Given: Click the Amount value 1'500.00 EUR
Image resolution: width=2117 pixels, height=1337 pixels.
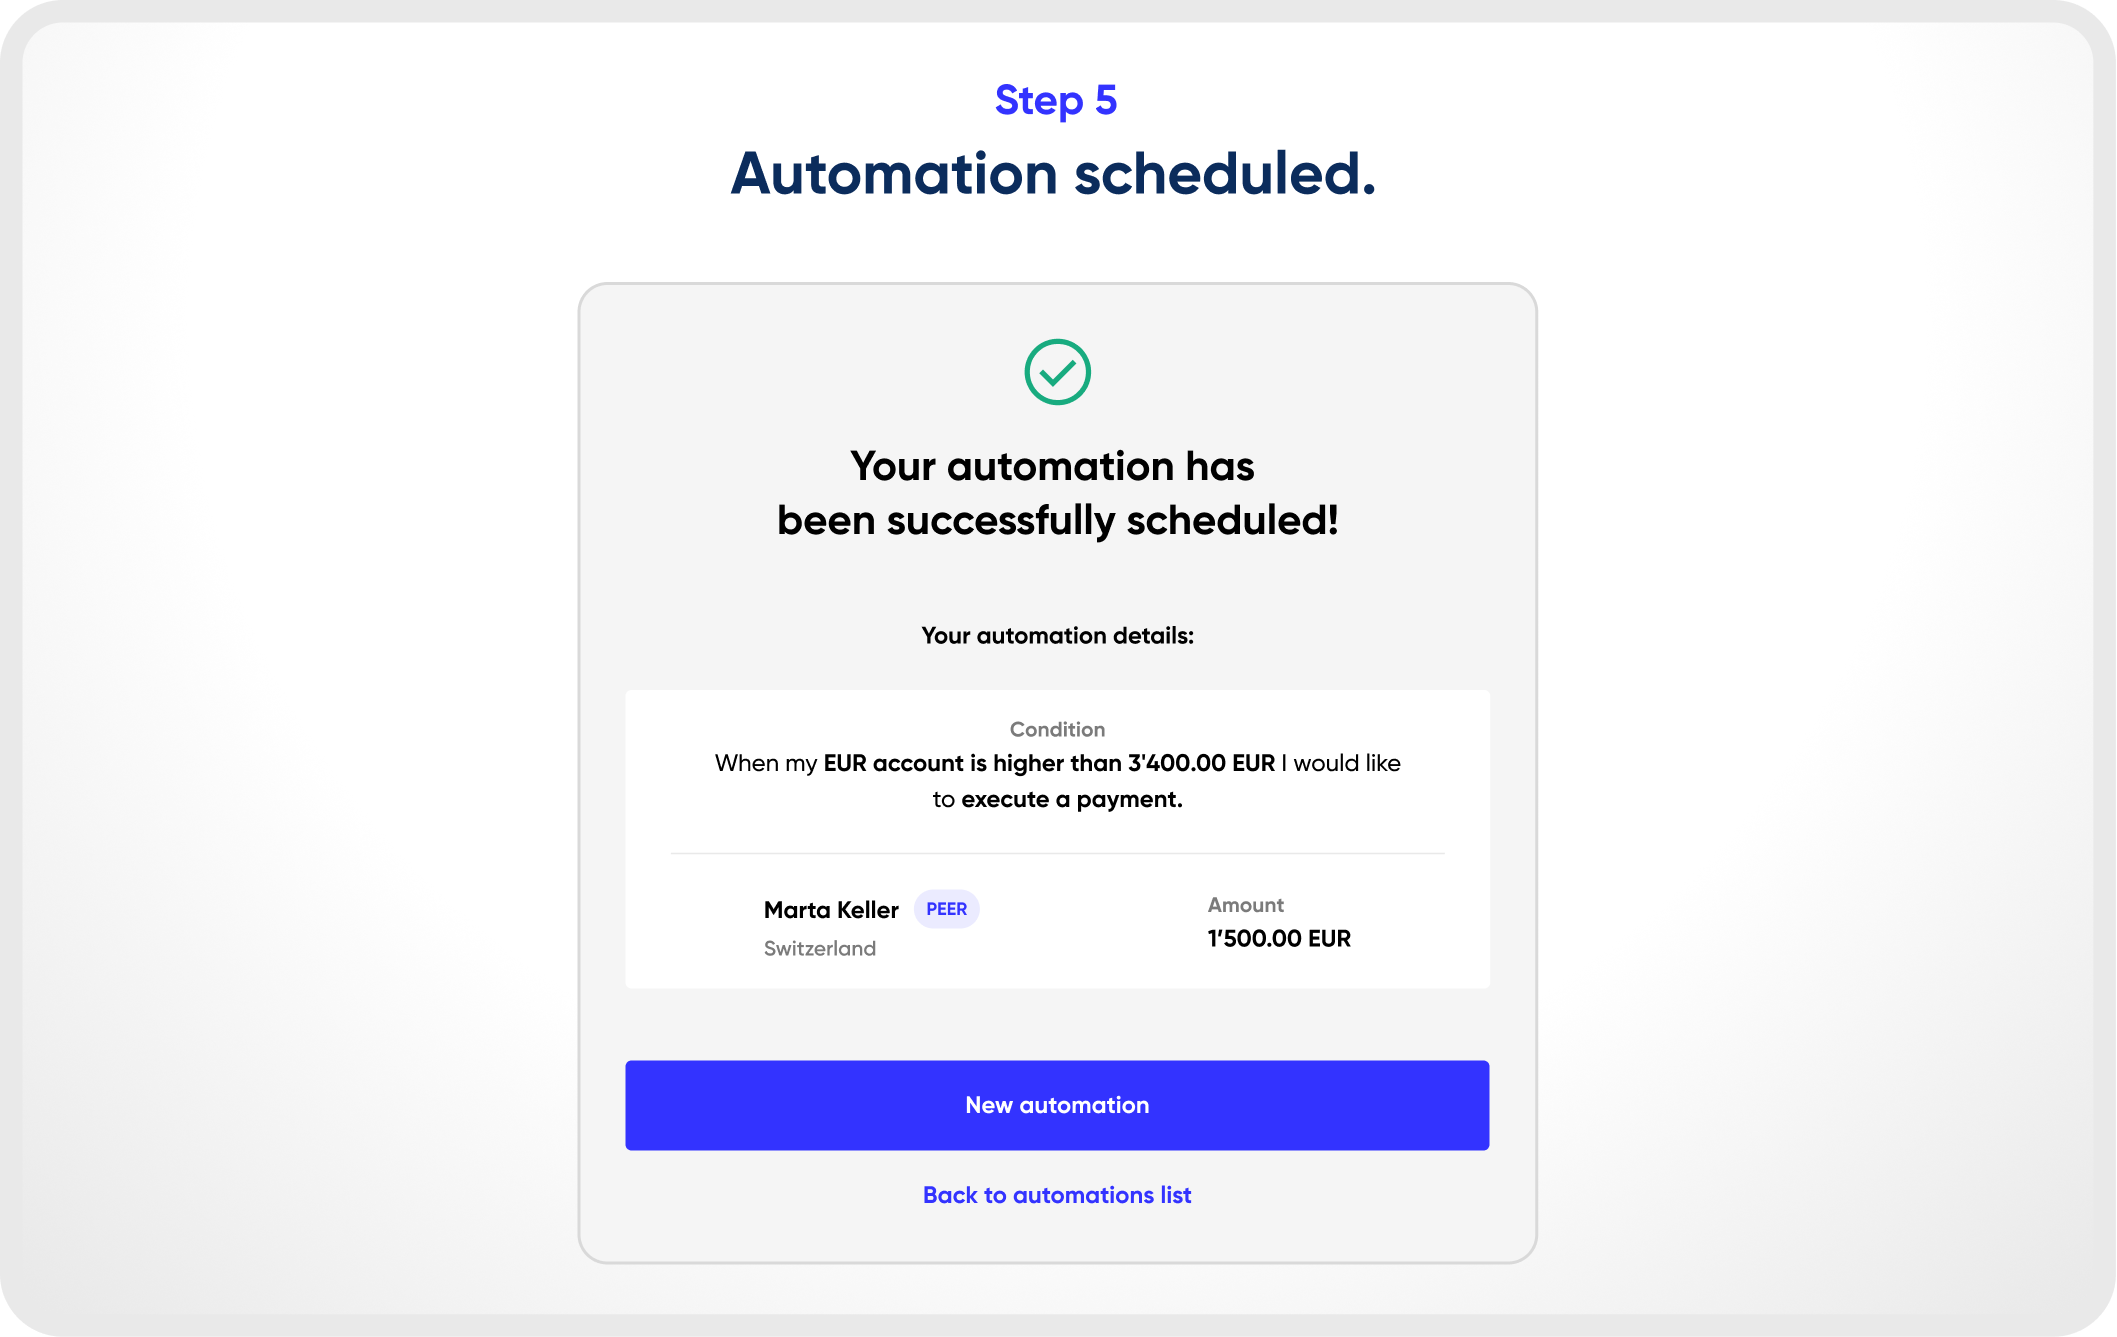Looking at the screenshot, I should [1278, 938].
